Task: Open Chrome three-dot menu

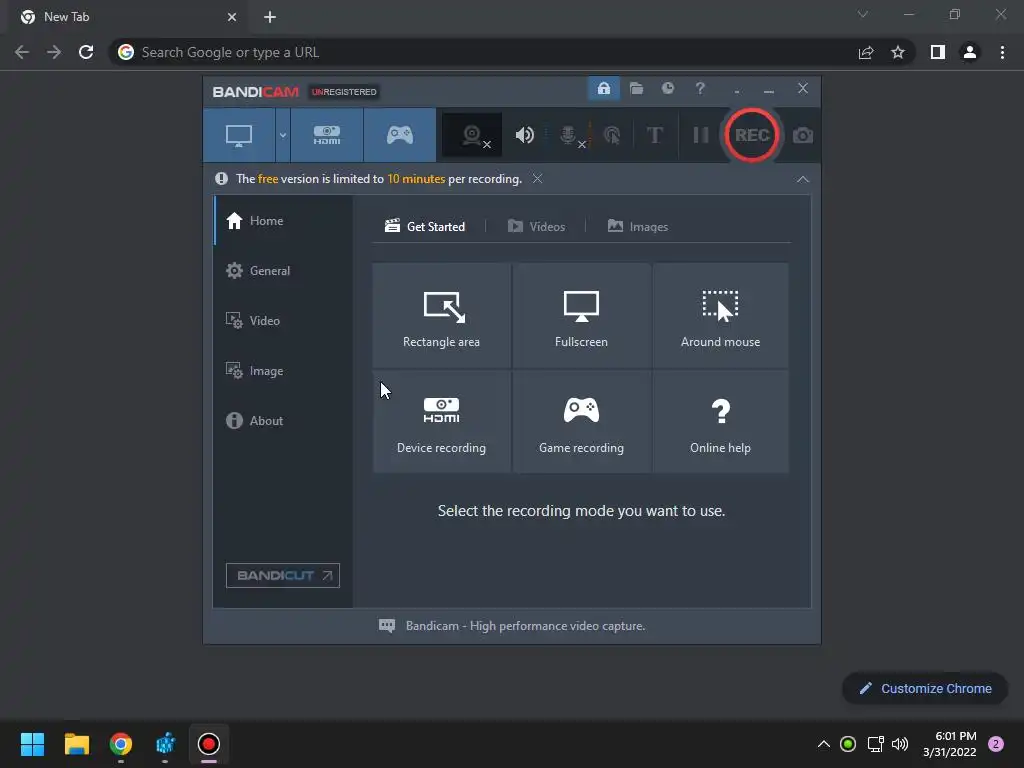Action: [1002, 52]
